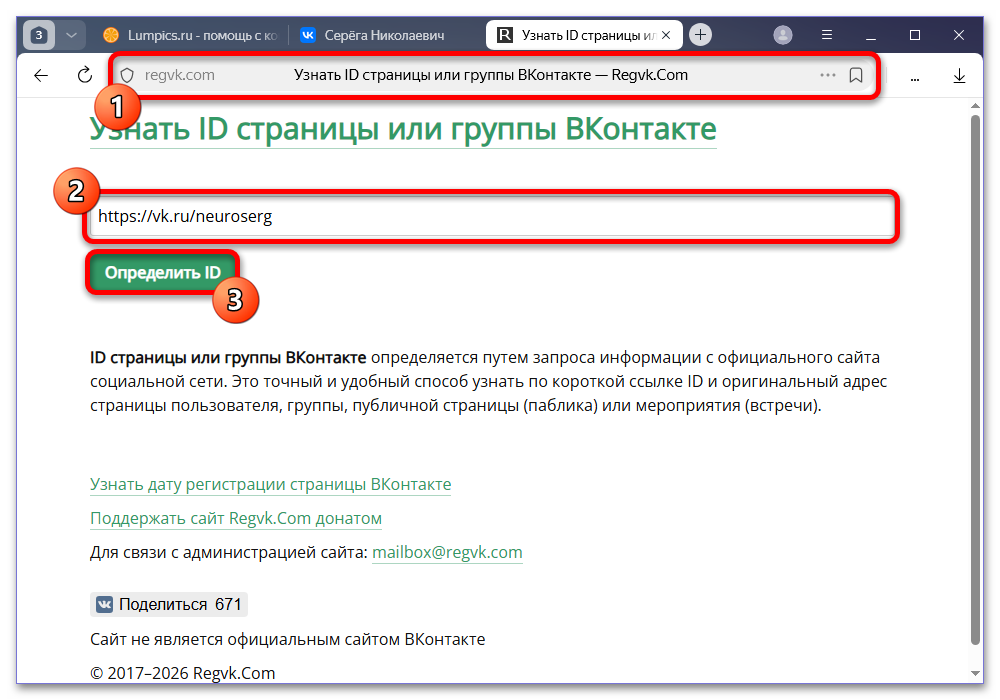The width and height of the screenshot is (1000, 700).
Task: Open Поддержать сайт Regvk.Com донатом link
Action: pos(236,518)
